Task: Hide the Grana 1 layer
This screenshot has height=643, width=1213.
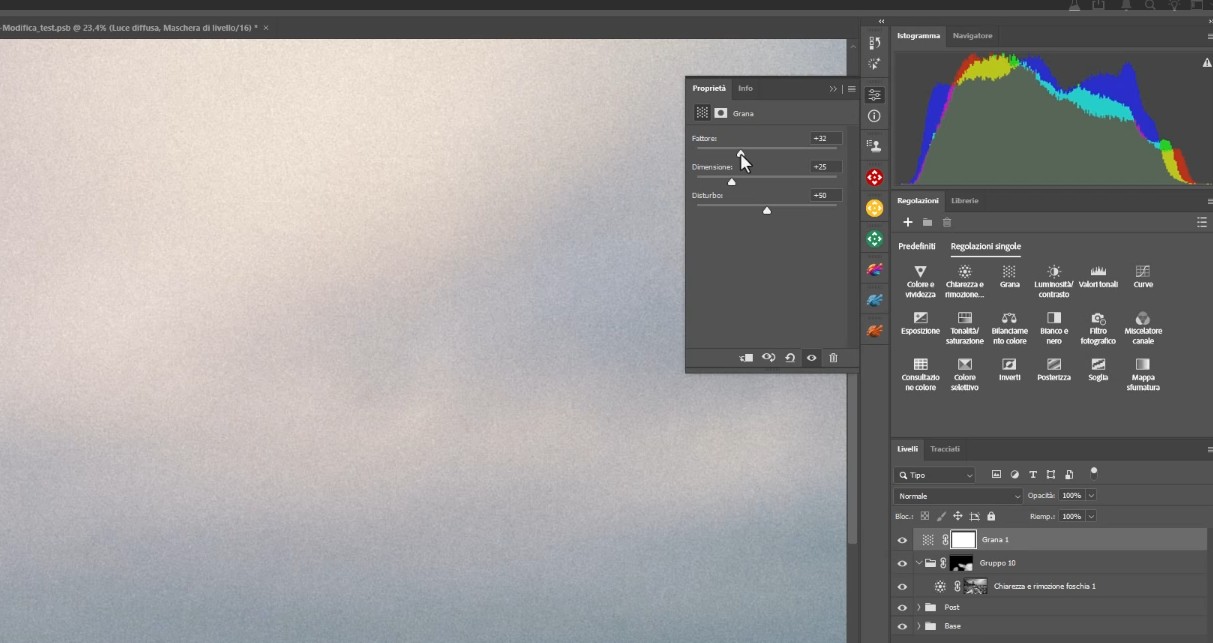Action: pyautogui.click(x=902, y=540)
